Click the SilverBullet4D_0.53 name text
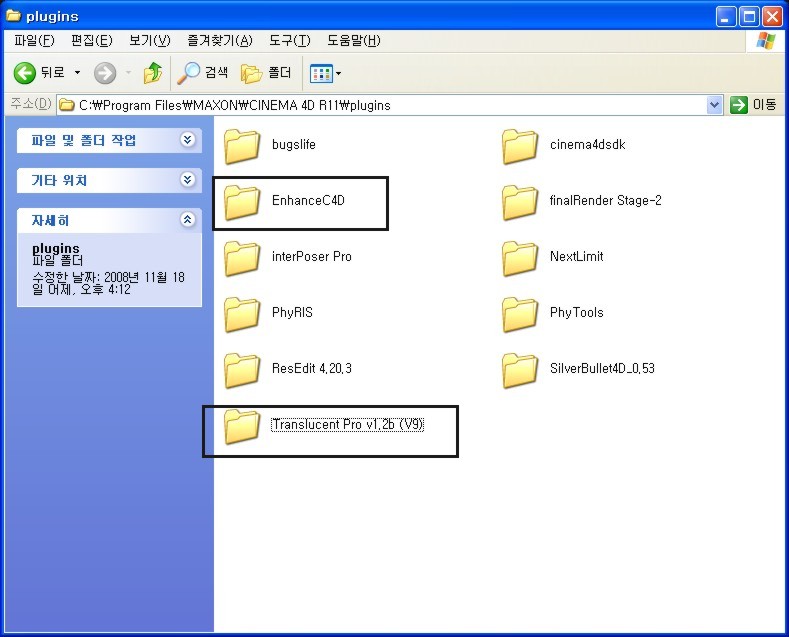 pyautogui.click(x=602, y=368)
